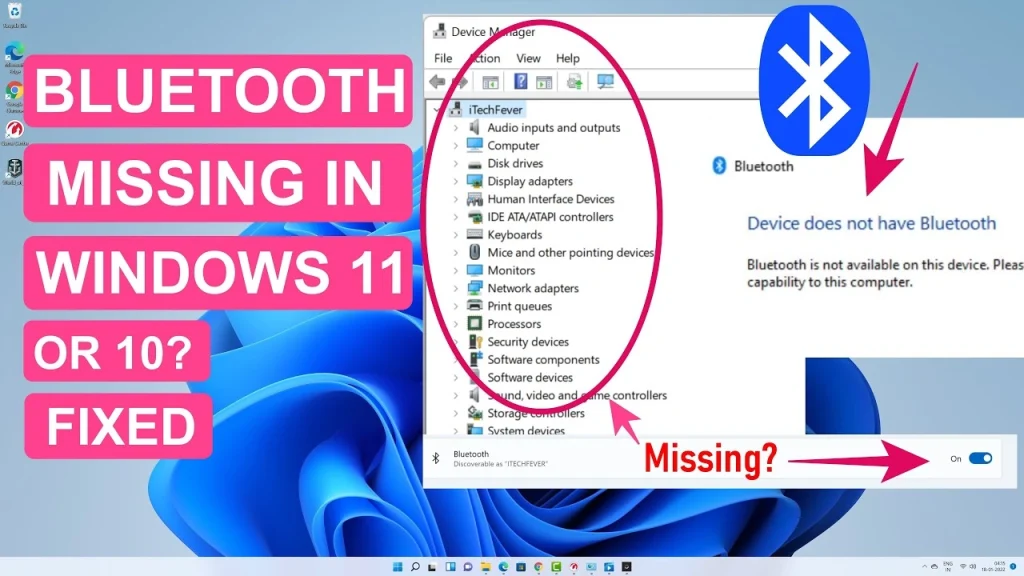Open Widgets from the taskbar

[450, 567]
